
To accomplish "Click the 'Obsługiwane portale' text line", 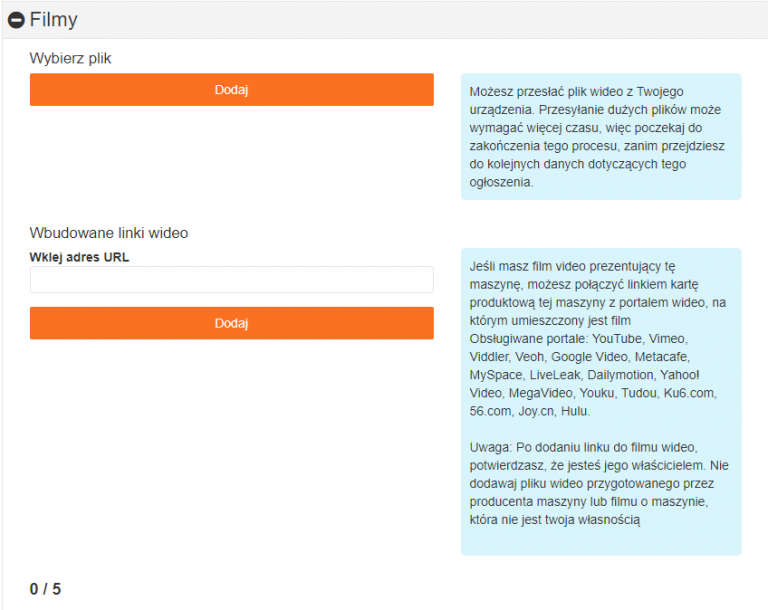I will pyautogui.click(x=578, y=339).
